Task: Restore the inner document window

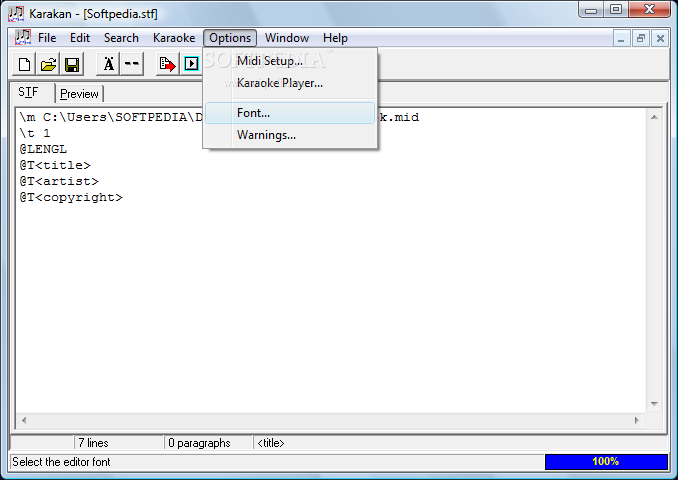Action: coord(641,39)
